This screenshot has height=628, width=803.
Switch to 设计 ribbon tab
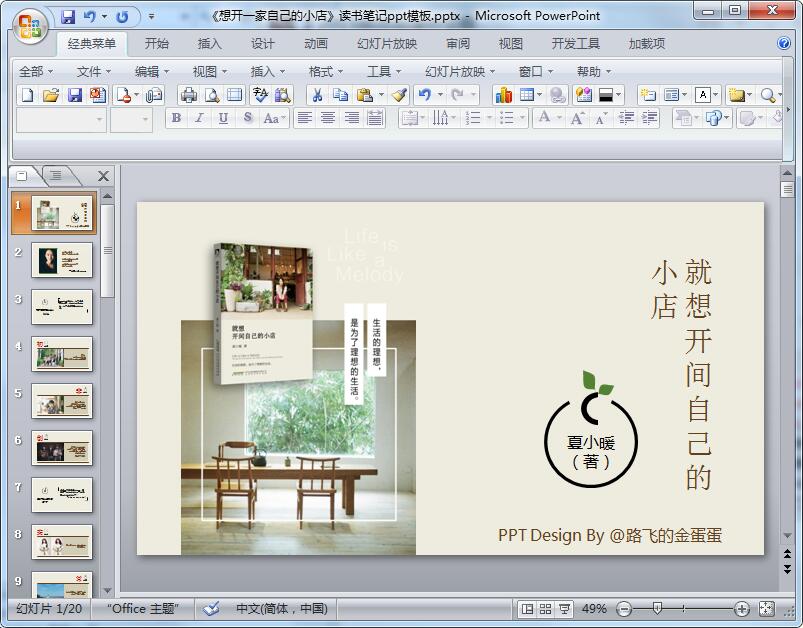(x=262, y=44)
